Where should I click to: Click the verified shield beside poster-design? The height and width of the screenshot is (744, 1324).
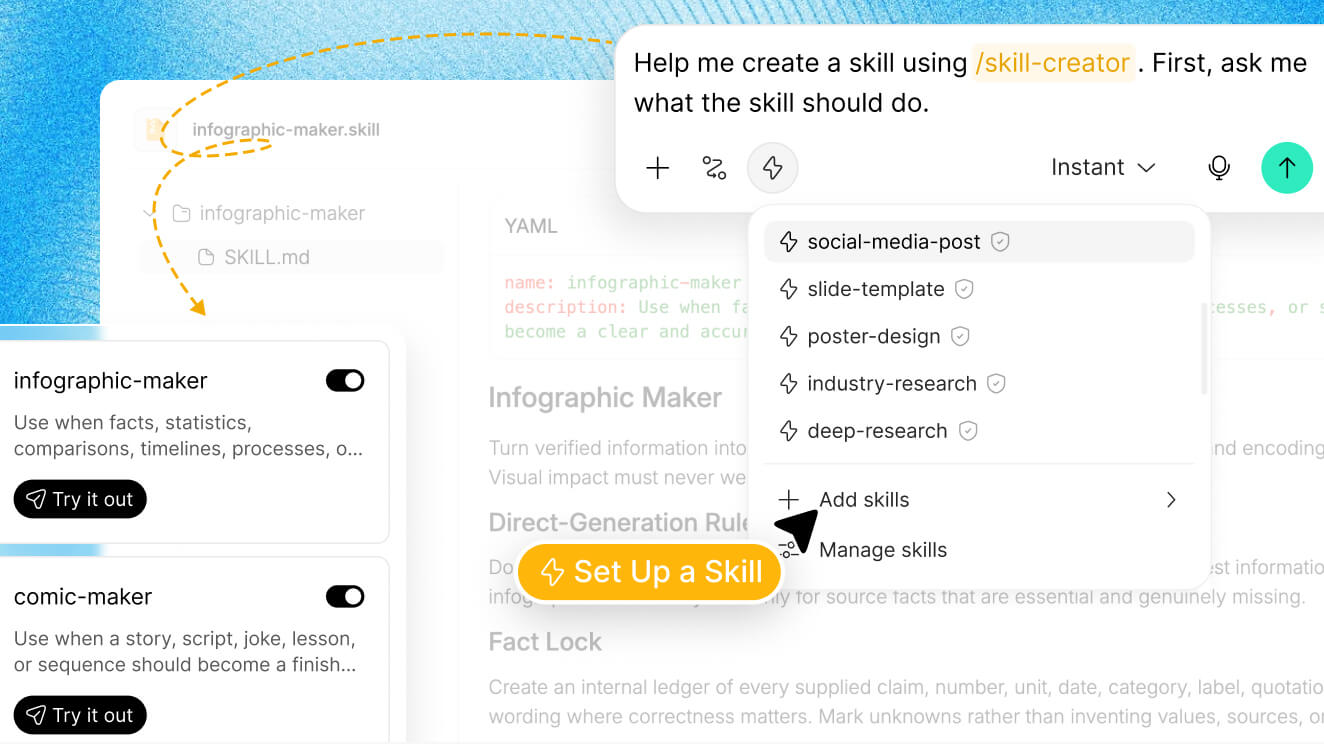(x=960, y=336)
